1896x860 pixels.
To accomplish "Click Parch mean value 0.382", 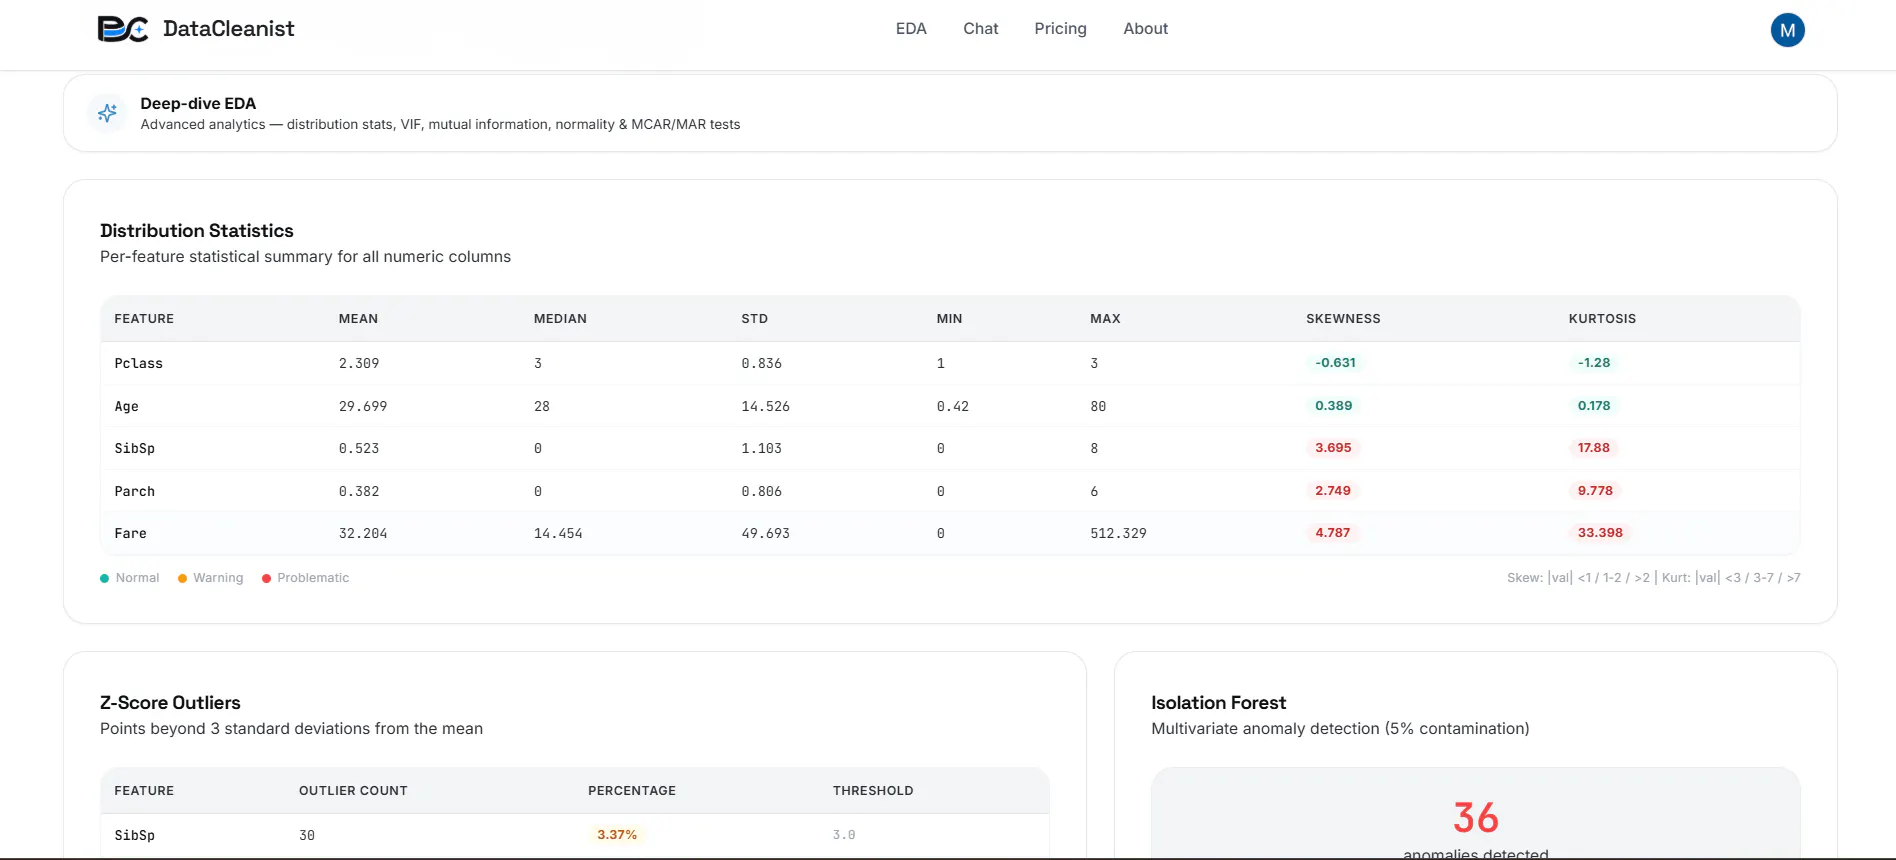I will point(359,492).
